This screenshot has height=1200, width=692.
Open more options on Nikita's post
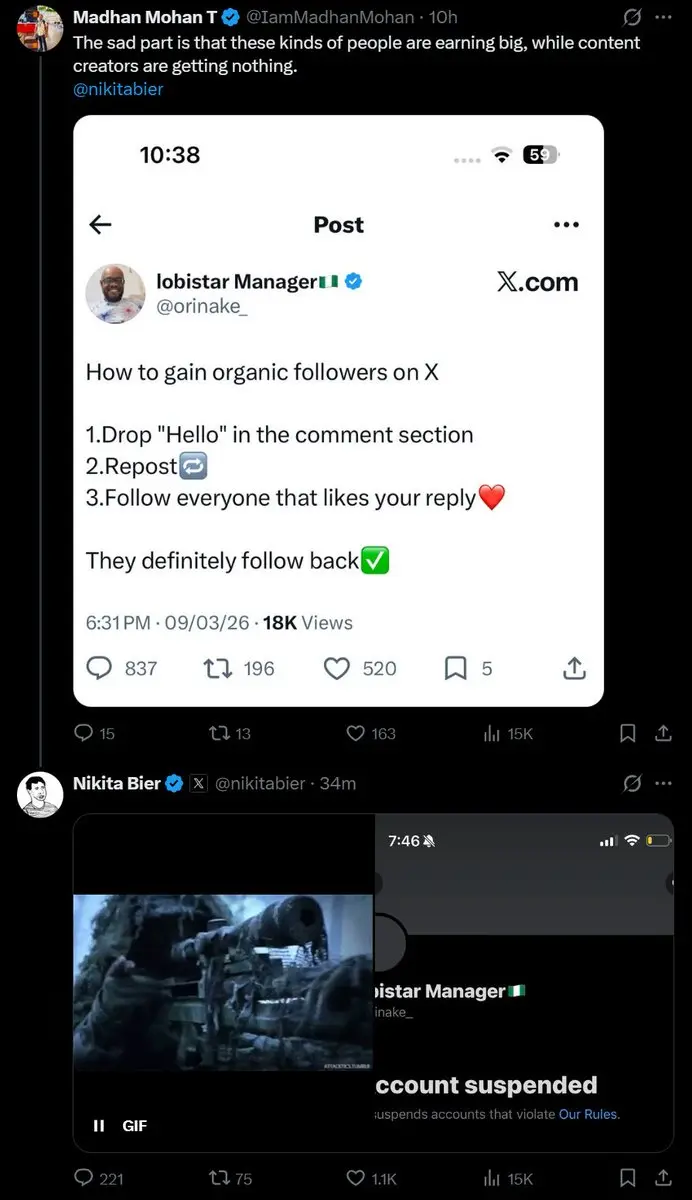tap(663, 784)
